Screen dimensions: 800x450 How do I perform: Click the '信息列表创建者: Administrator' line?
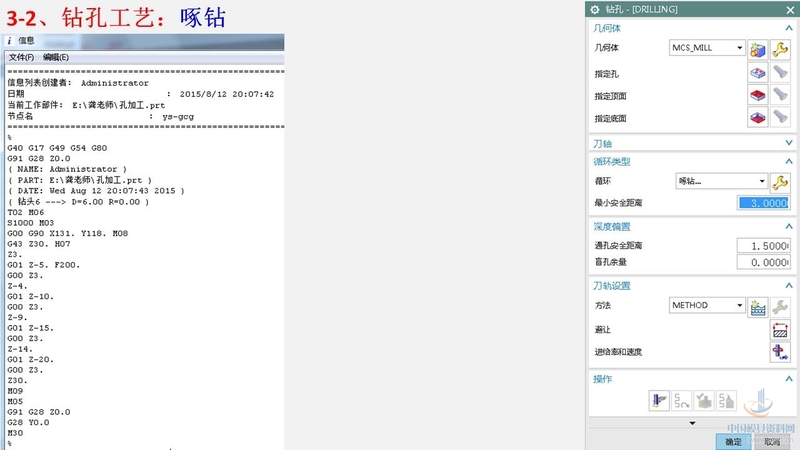(78, 83)
